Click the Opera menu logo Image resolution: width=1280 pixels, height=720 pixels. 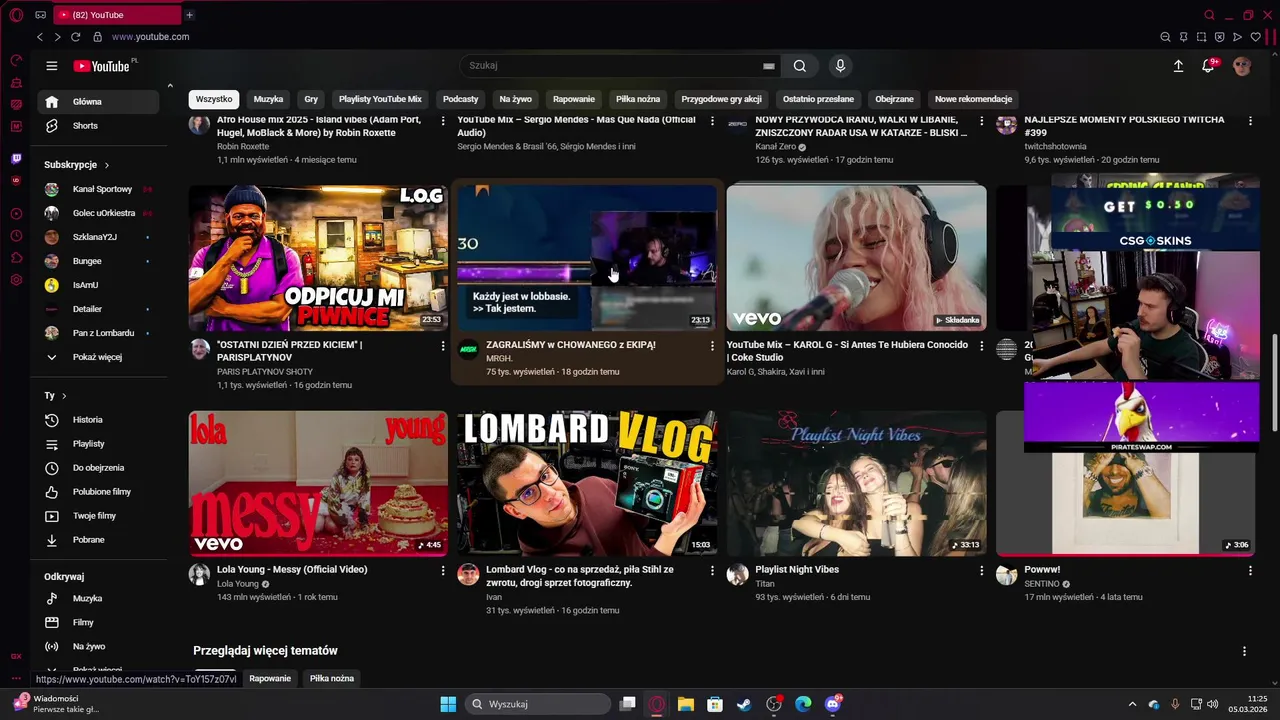click(x=16, y=15)
